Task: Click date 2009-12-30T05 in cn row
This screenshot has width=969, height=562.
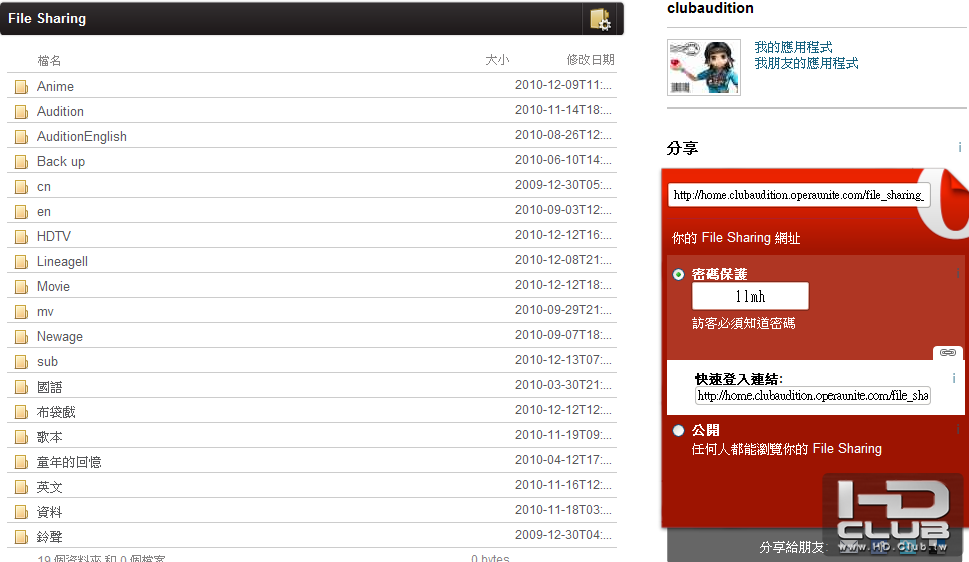Action: (563, 185)
